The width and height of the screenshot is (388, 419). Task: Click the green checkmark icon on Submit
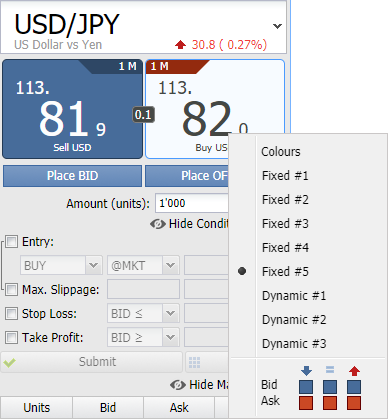[x=10, y=362]
